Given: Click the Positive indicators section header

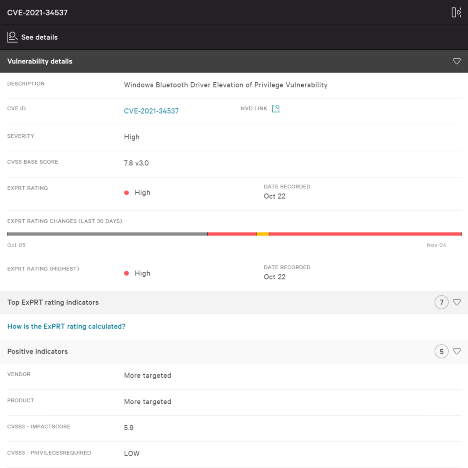Looking at the screenshot, I should [x=234, y=351].
